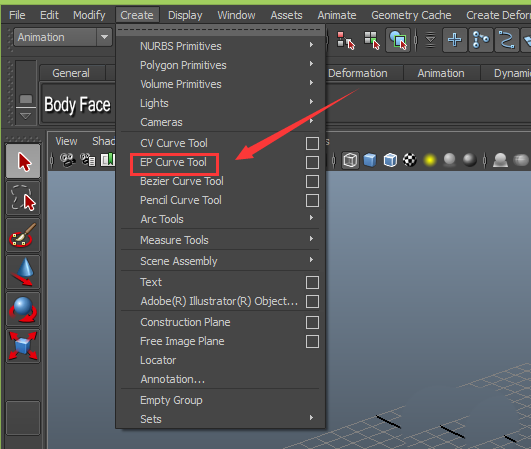This screenshot has height=449, width=531.
Task: Click the dark sphere viewport icon
Action: [x=470, y=160]
